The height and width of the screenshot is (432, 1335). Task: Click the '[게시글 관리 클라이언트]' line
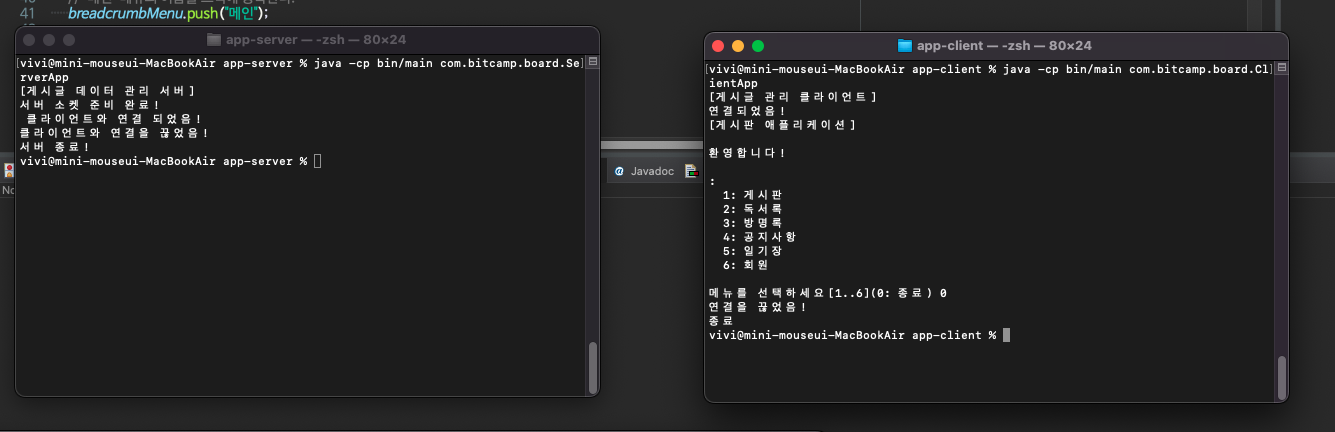pyautogui.click(x=792, y=97)
